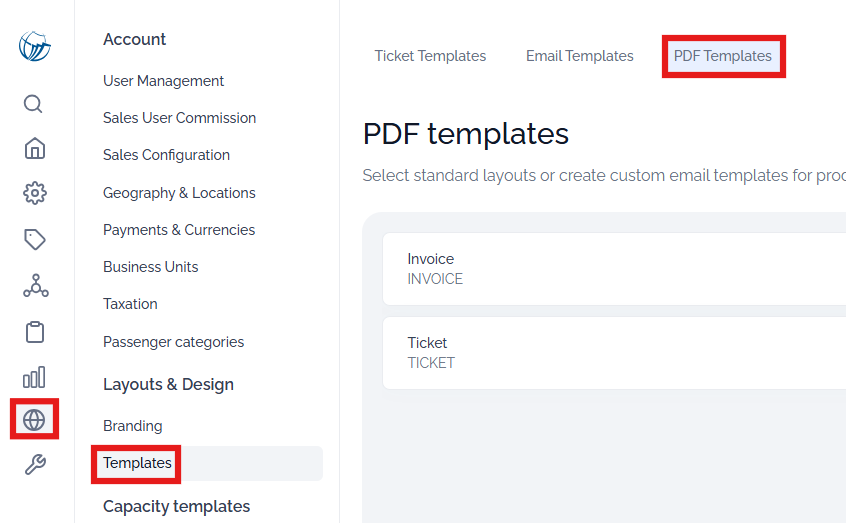Select the price tag icon

pyautogui.click(x=35, y=240)
